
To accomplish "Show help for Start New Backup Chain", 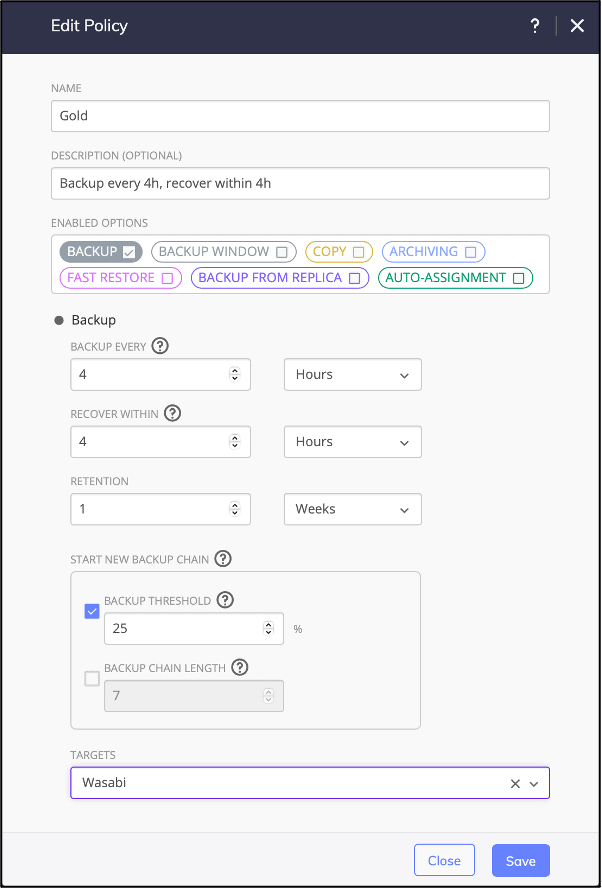I will click(x=223, y=559).
